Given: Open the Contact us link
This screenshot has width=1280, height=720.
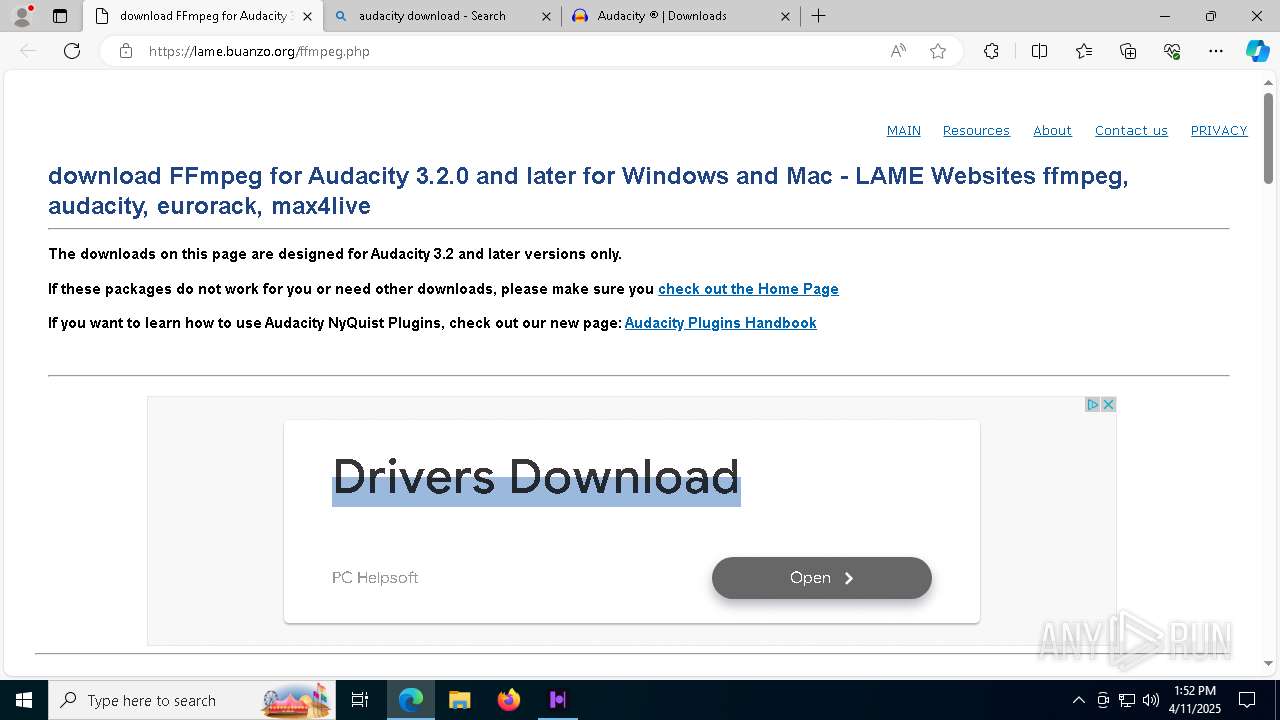Looking at the screenshot, I should (x=1131, y=131).
